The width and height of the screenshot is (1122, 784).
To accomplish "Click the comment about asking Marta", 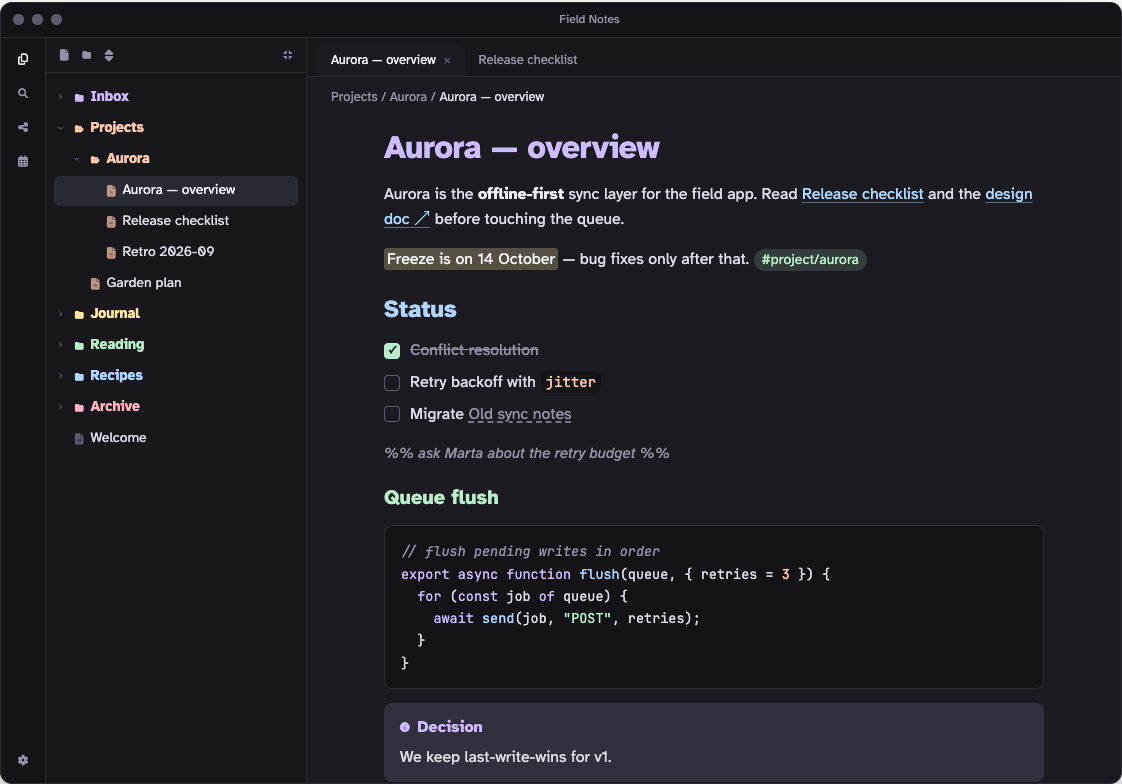I will (x=527, y=453).
